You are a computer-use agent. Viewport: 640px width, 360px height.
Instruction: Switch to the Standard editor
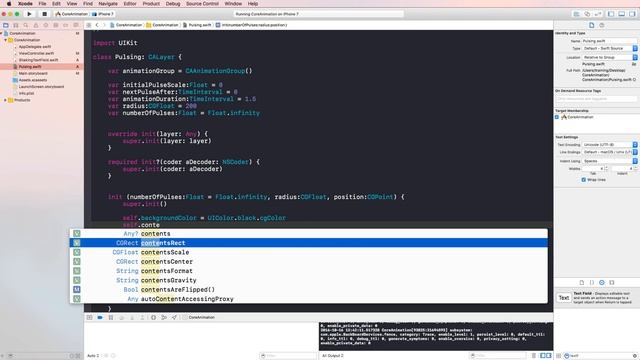tap(576, 14)
